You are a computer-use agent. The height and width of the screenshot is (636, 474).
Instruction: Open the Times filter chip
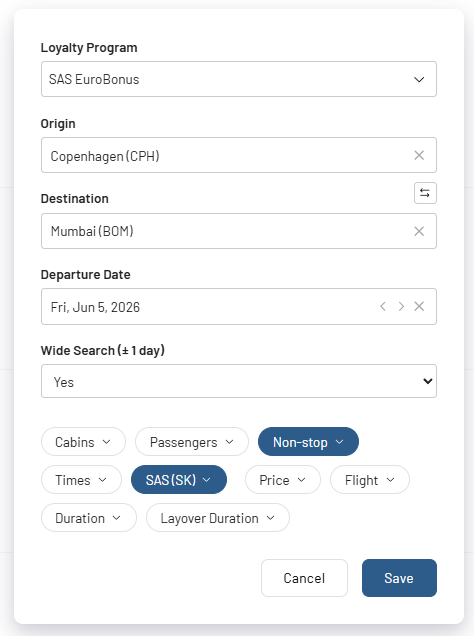pyautogui.click(x=81, y=480)
